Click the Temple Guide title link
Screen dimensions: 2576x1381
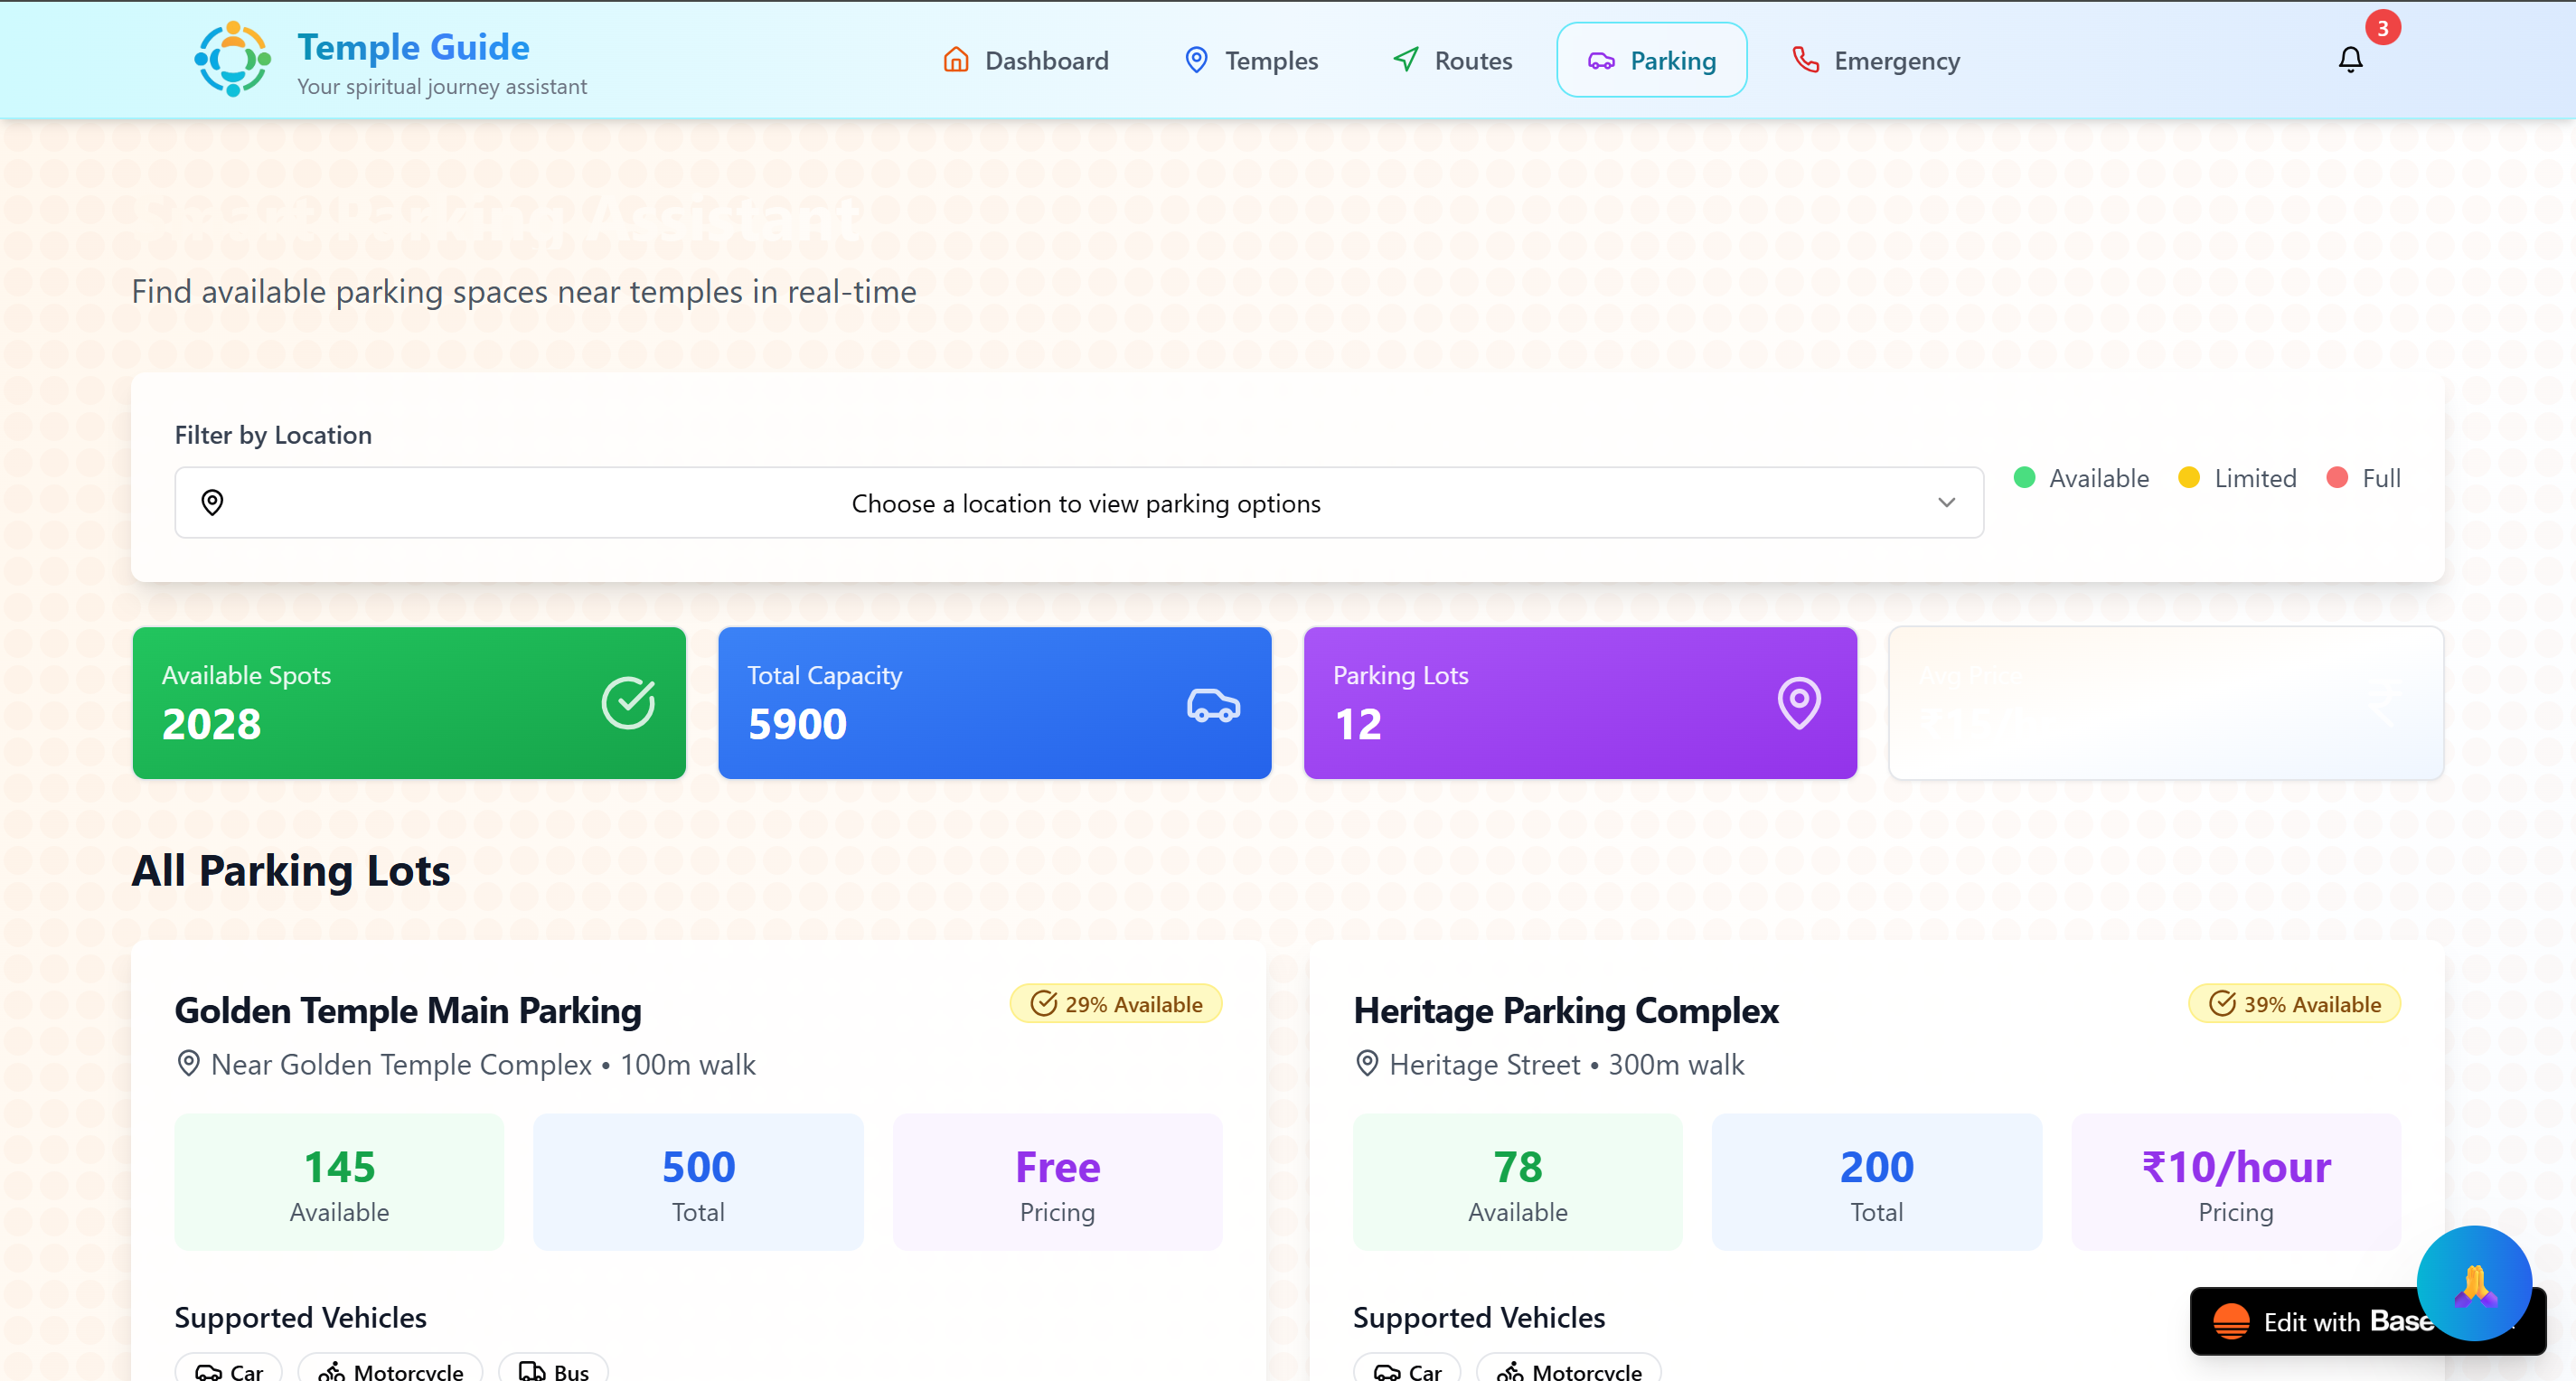point(413,47)
